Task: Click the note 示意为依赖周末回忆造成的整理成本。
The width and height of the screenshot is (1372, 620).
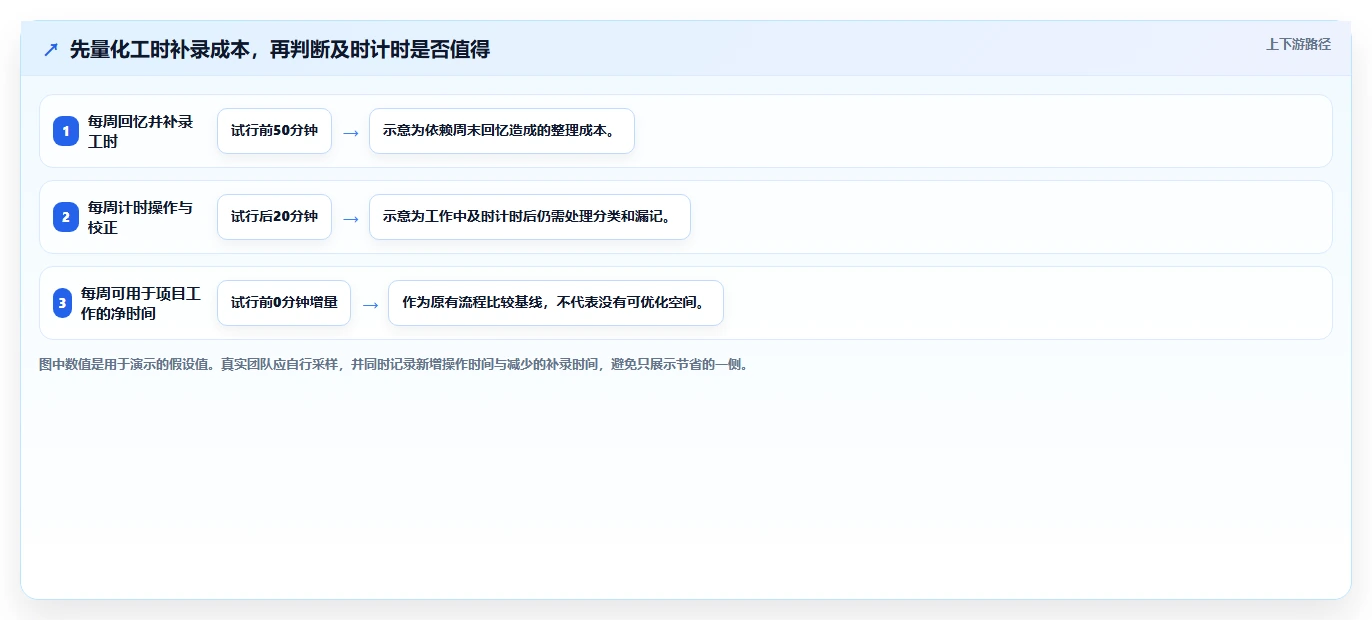Action: 502,131
